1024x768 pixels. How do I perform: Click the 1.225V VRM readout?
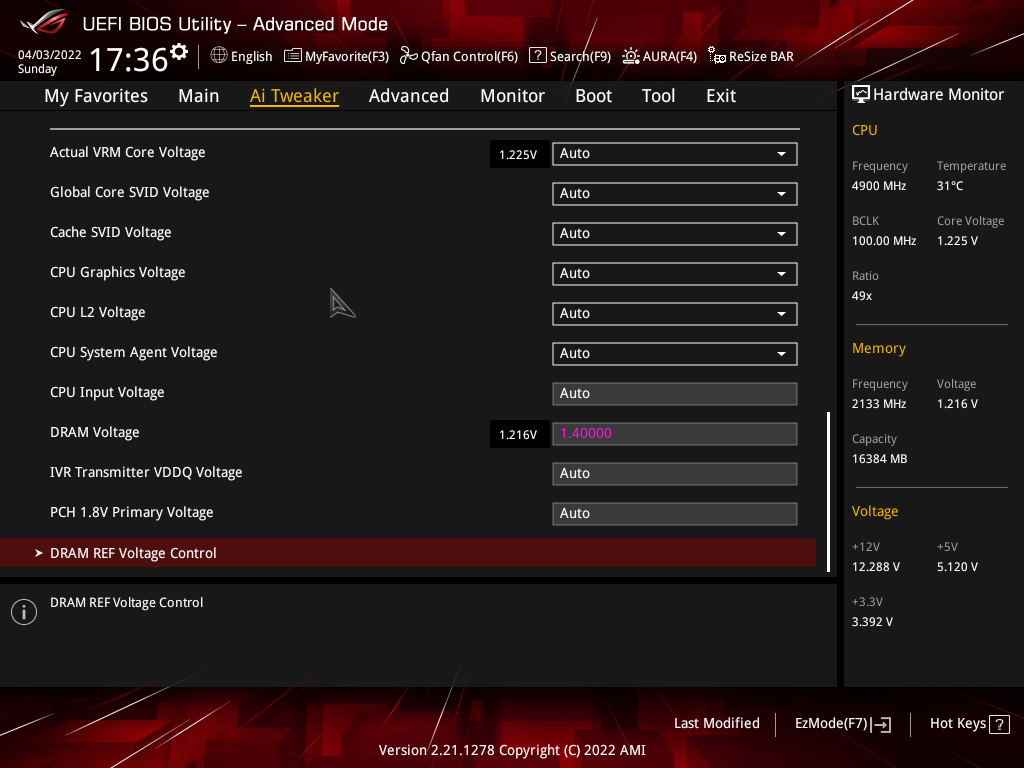pos(519,155)
